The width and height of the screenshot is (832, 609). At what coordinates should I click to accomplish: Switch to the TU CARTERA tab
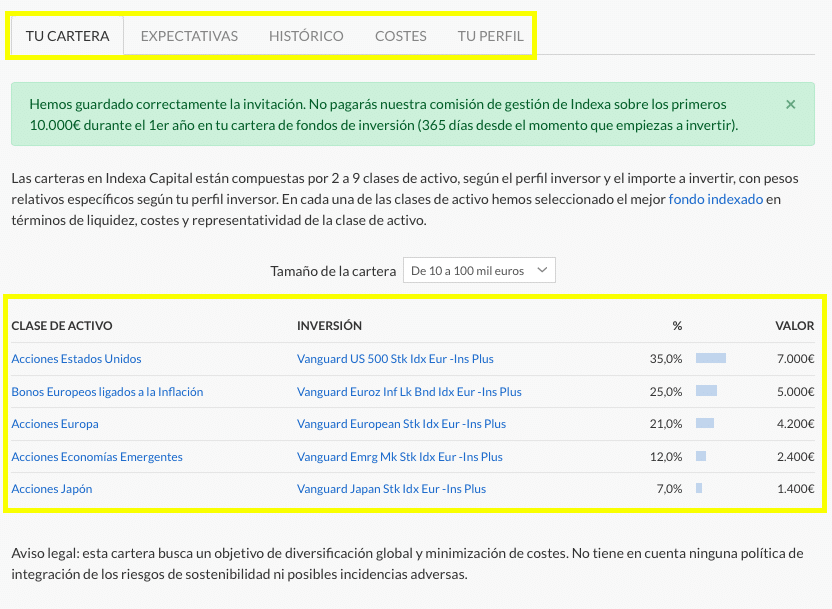67,36
